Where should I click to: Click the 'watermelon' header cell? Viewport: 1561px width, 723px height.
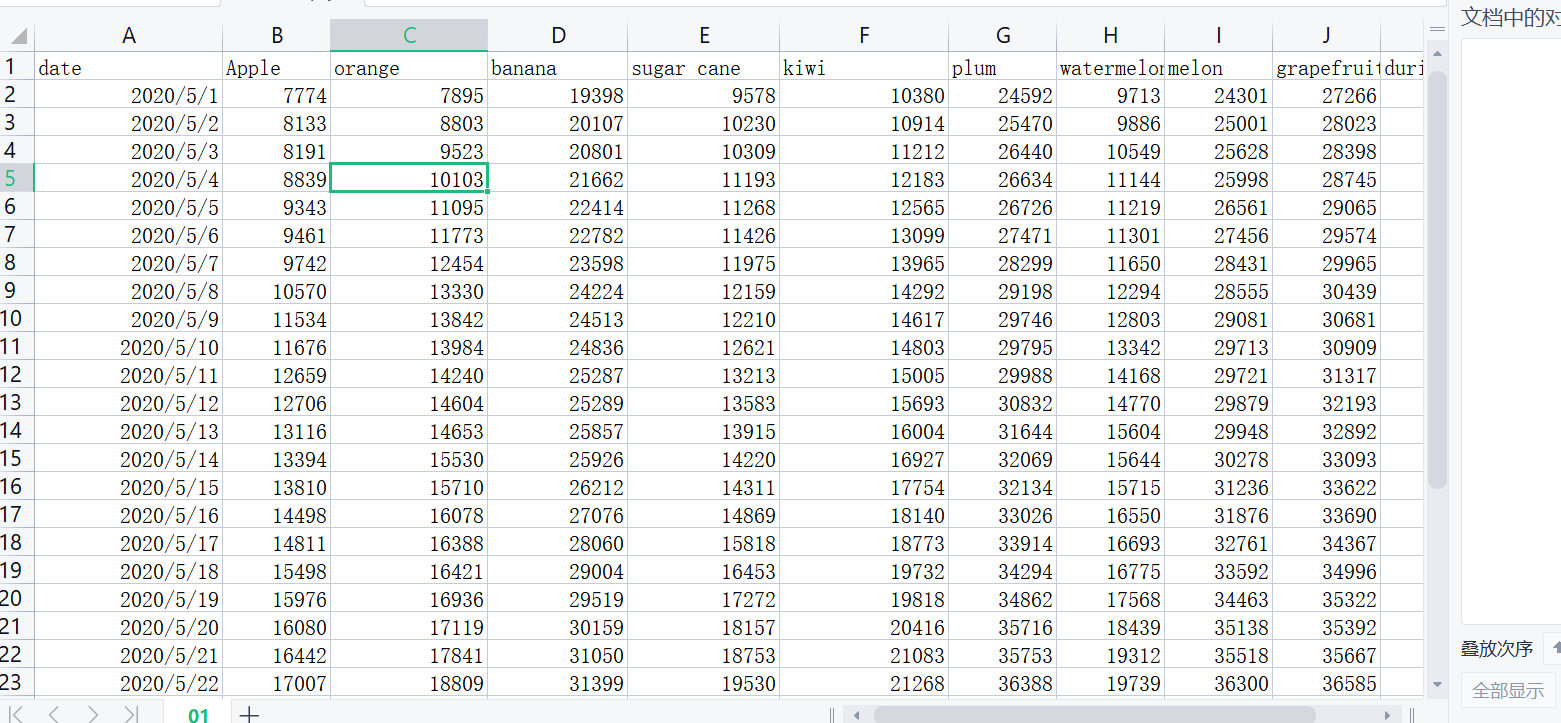click(1111, 67)
